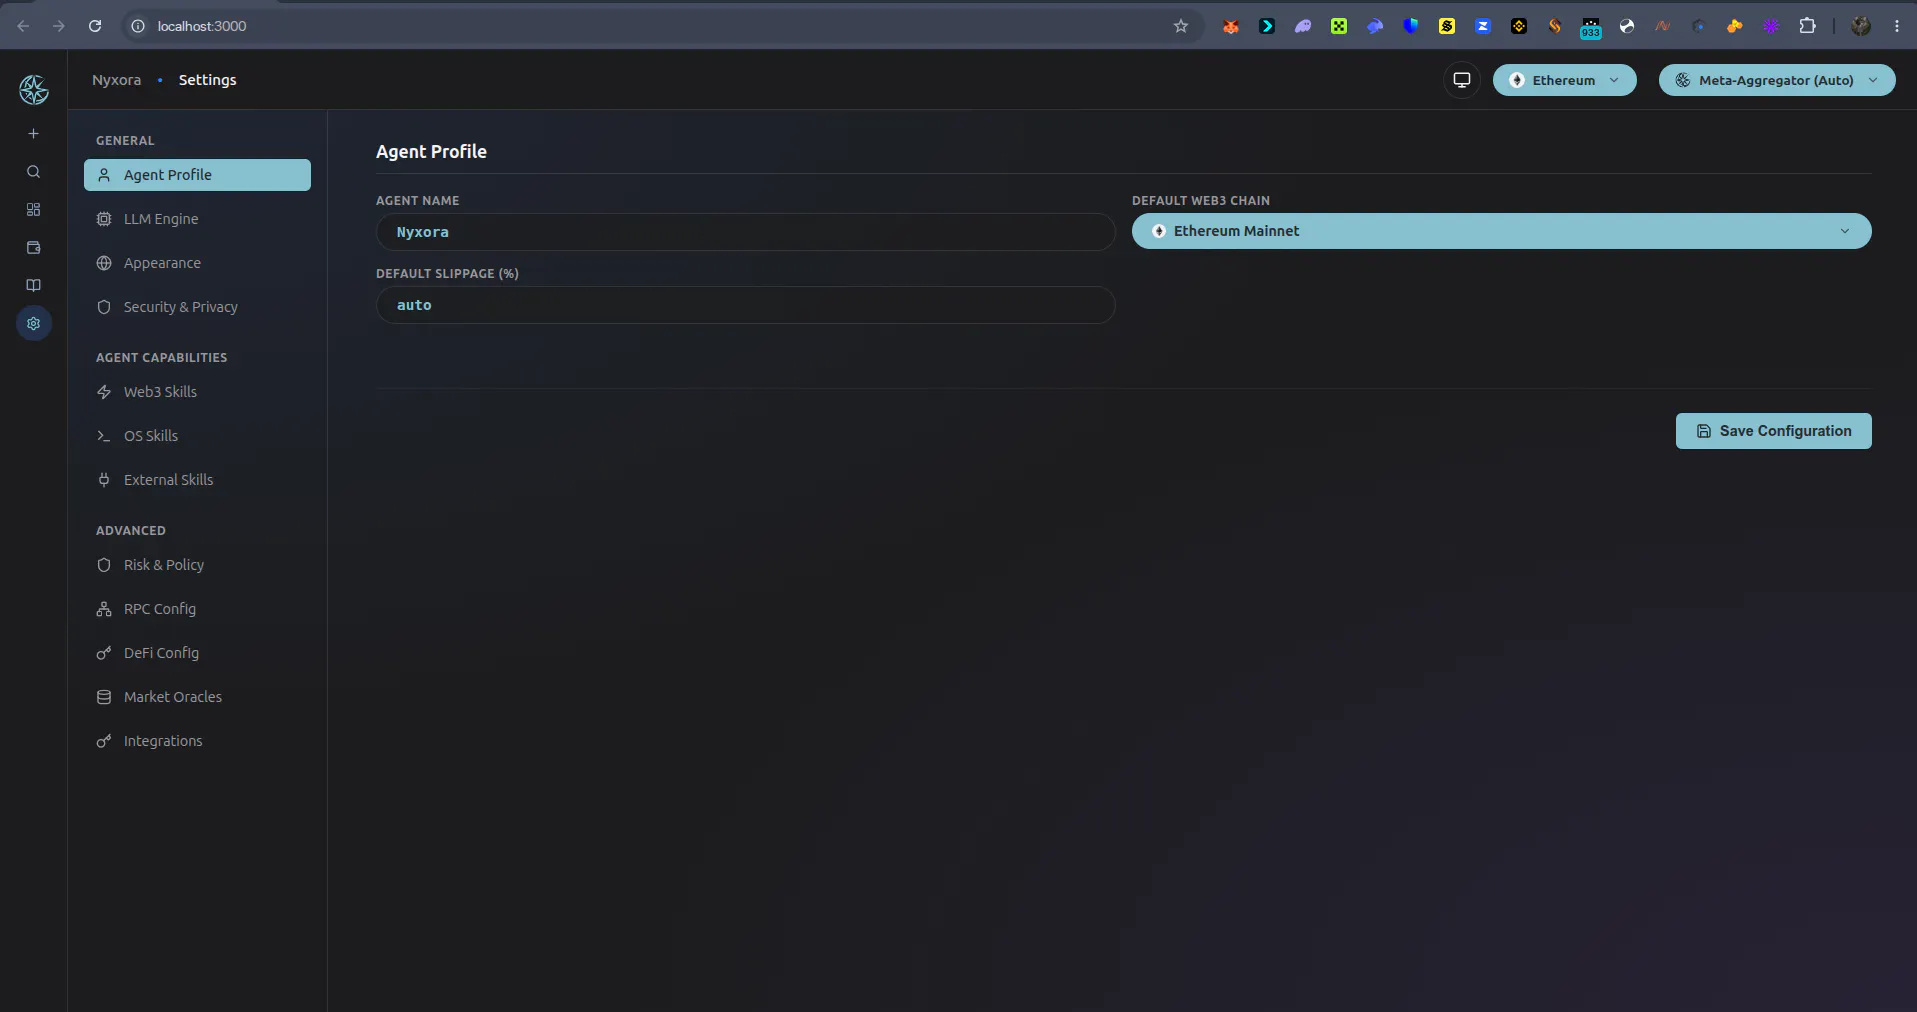The width and height of the screenshot is (1917, 1012).
Task: Open the Ethereum network dropdown
Action: (x=1564, y=80)
